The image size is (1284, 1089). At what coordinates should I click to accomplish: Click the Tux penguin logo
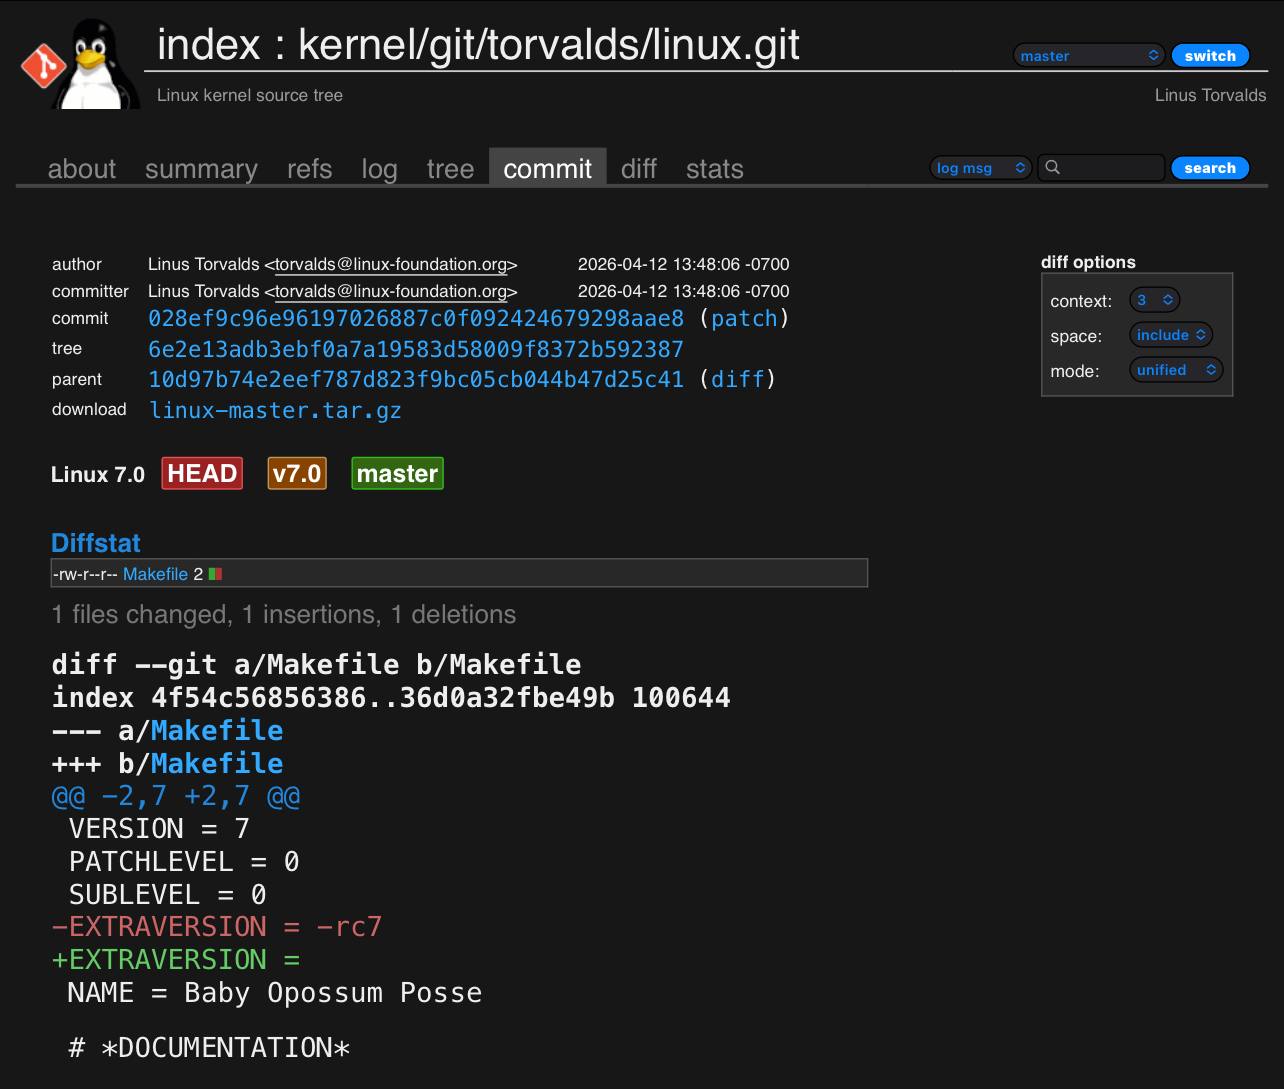(x=97, y=65)
